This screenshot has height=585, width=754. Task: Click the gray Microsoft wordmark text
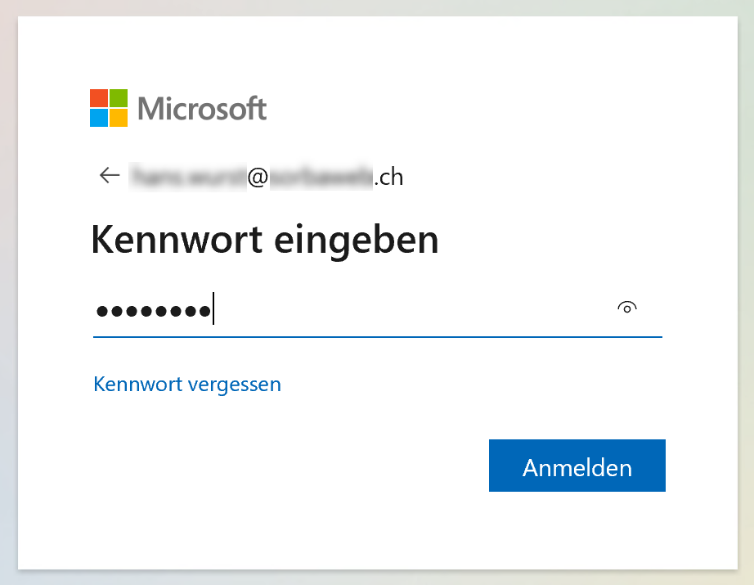(x=202, y=108)
